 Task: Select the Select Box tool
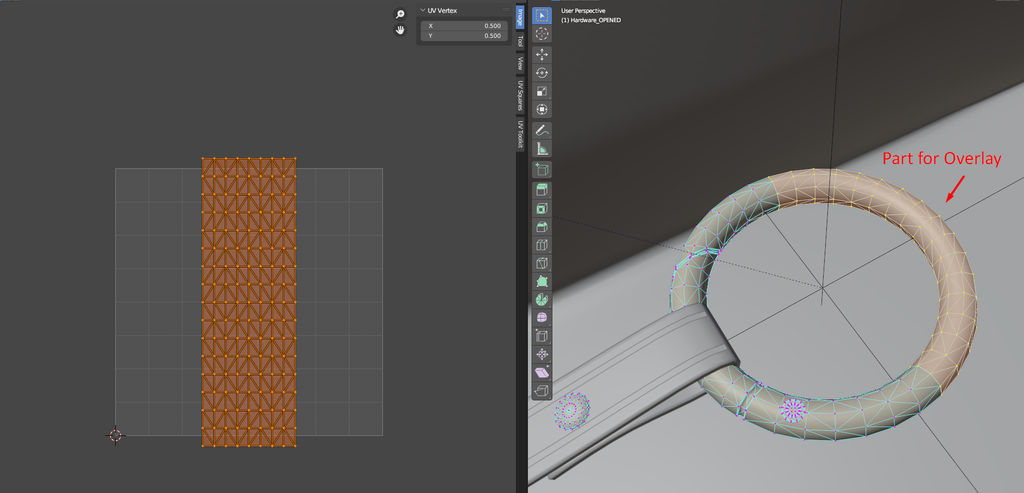542,15
